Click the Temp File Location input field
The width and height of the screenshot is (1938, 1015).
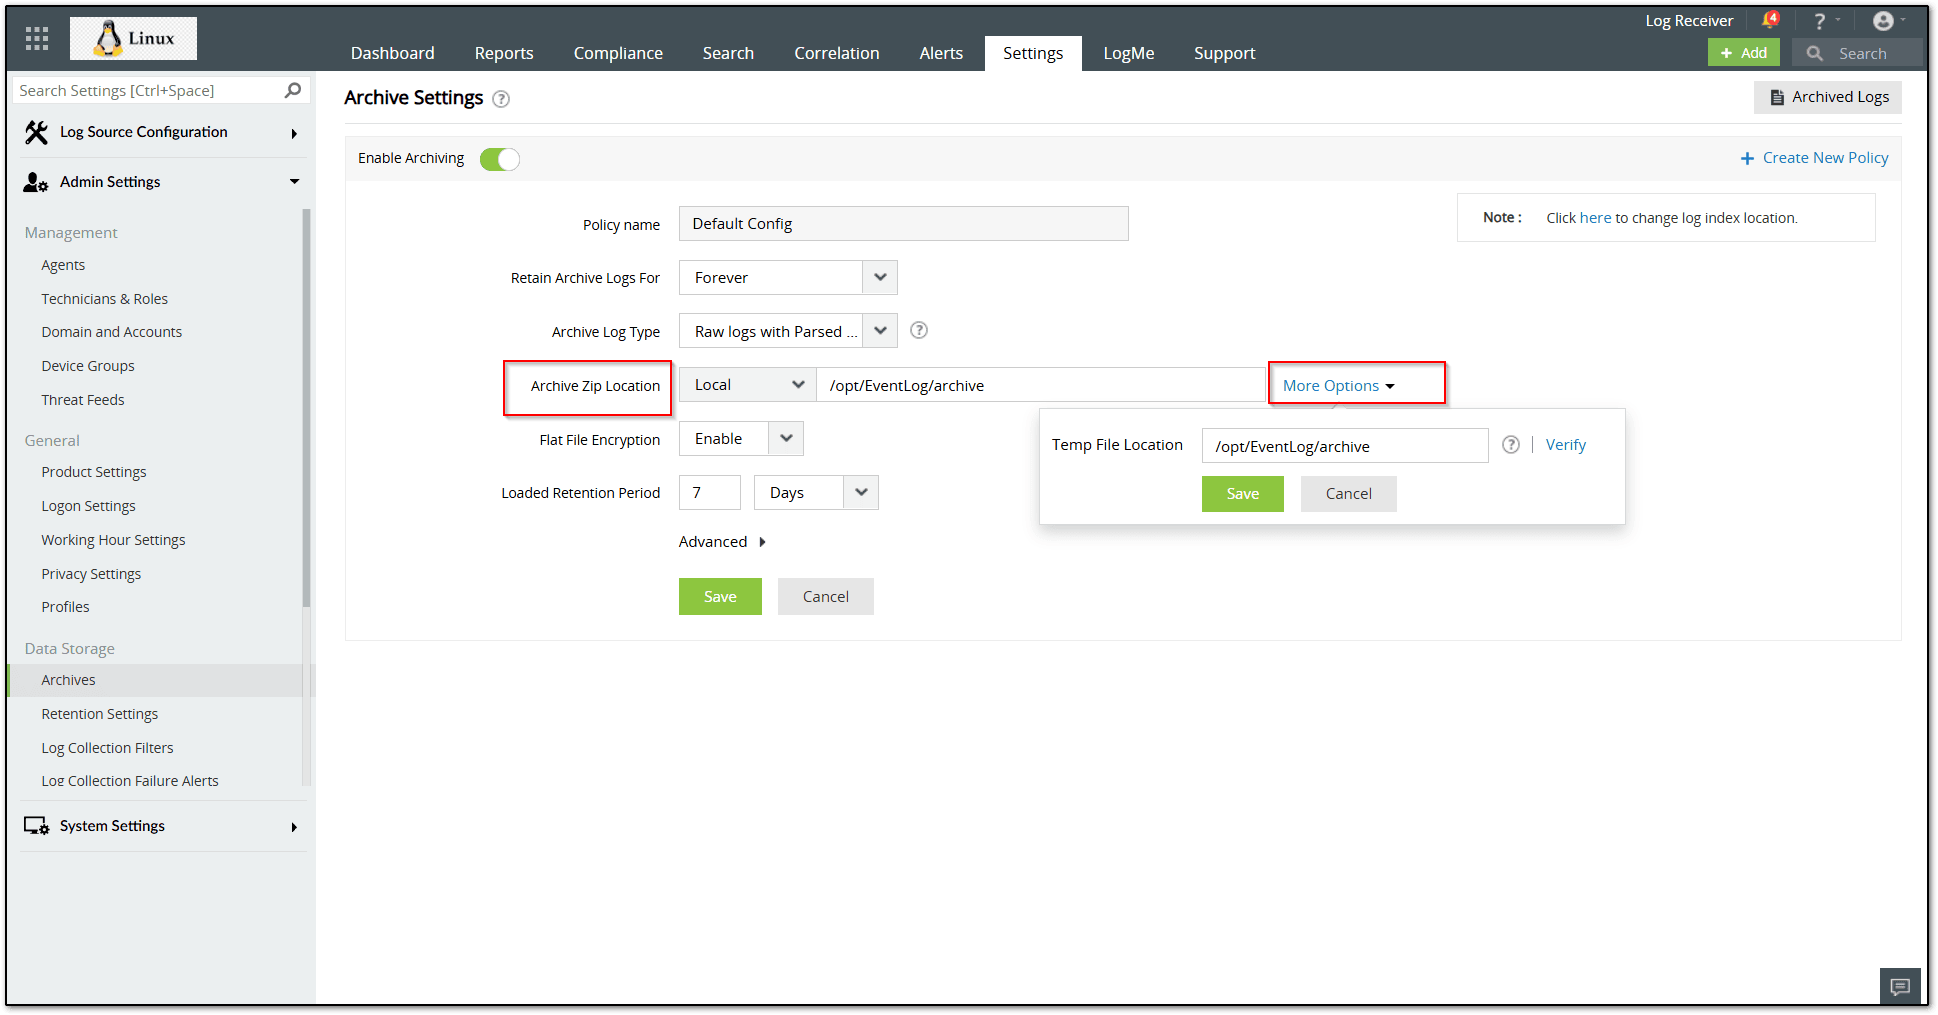coord(1345,446)
